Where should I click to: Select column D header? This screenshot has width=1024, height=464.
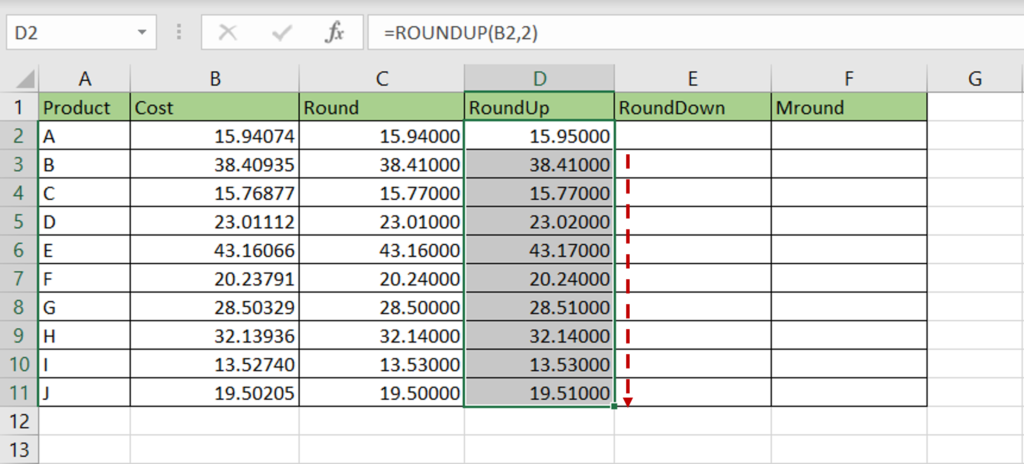pyautogui.click(x=539, y=79)
